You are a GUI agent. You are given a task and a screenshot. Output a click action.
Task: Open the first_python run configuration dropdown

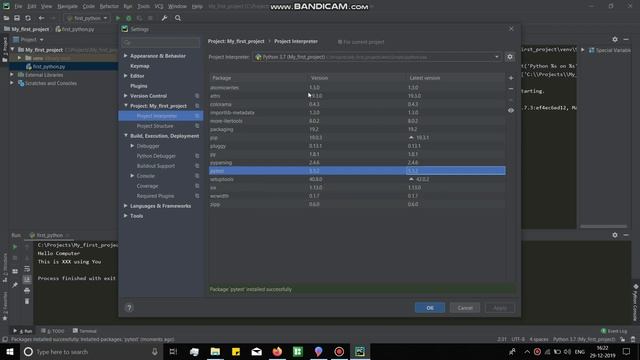point(87,18)
